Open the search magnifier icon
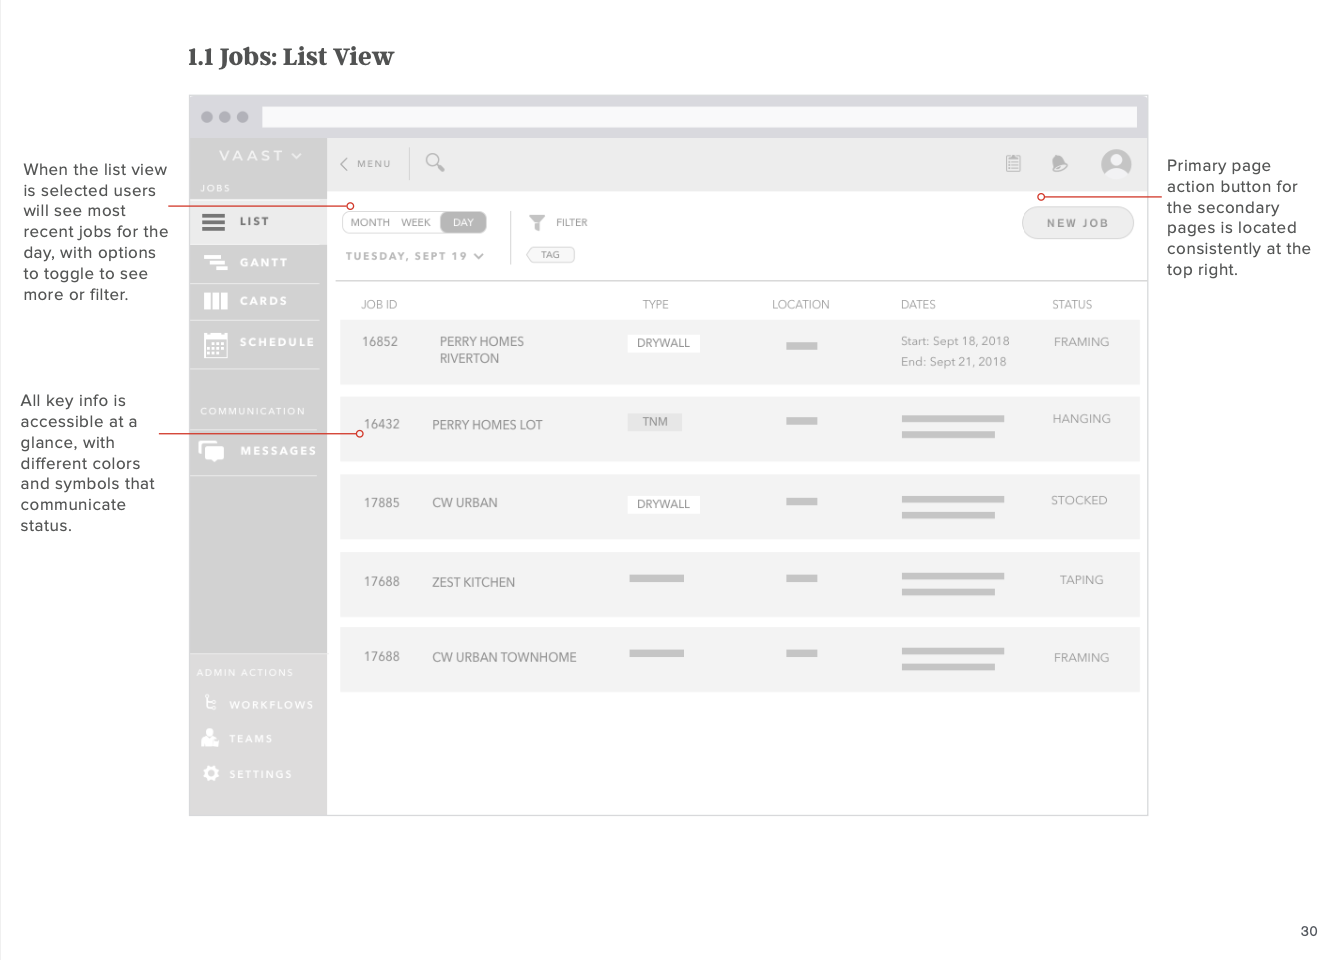 (x=435, y=162)
